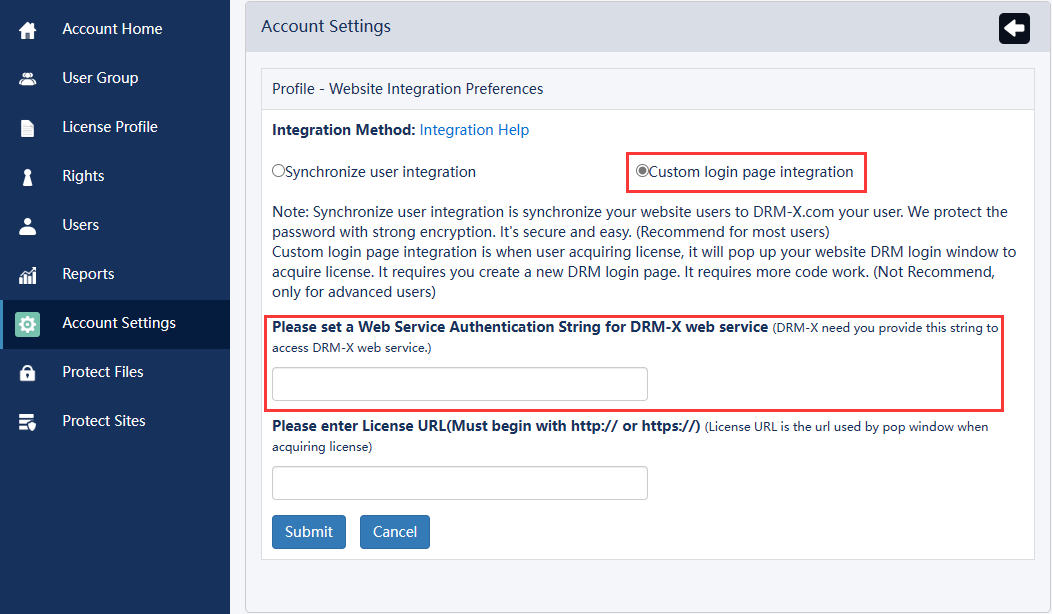Click the Protect Sites shield icon
This screenshot has height=614, width=1052.
pos(28,422)
